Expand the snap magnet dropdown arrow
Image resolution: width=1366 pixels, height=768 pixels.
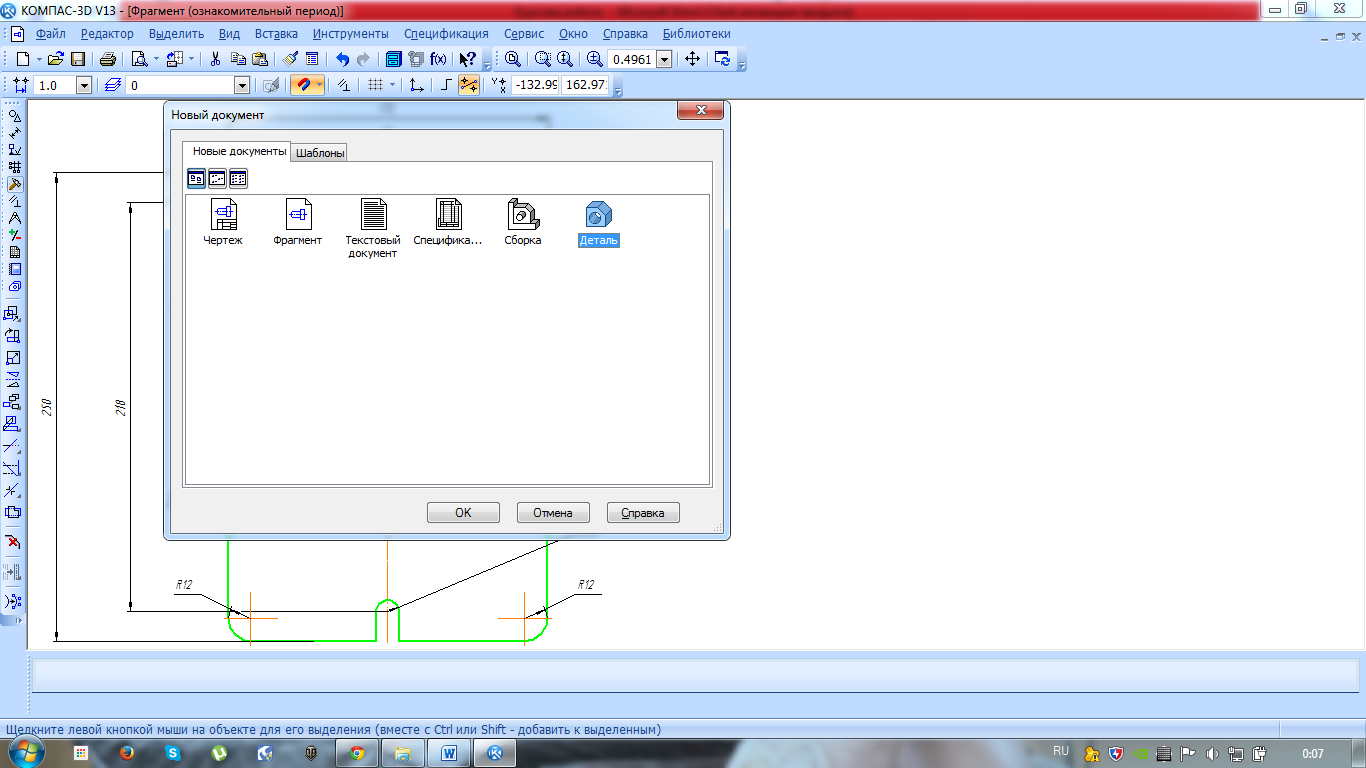(x=320, y=85)
